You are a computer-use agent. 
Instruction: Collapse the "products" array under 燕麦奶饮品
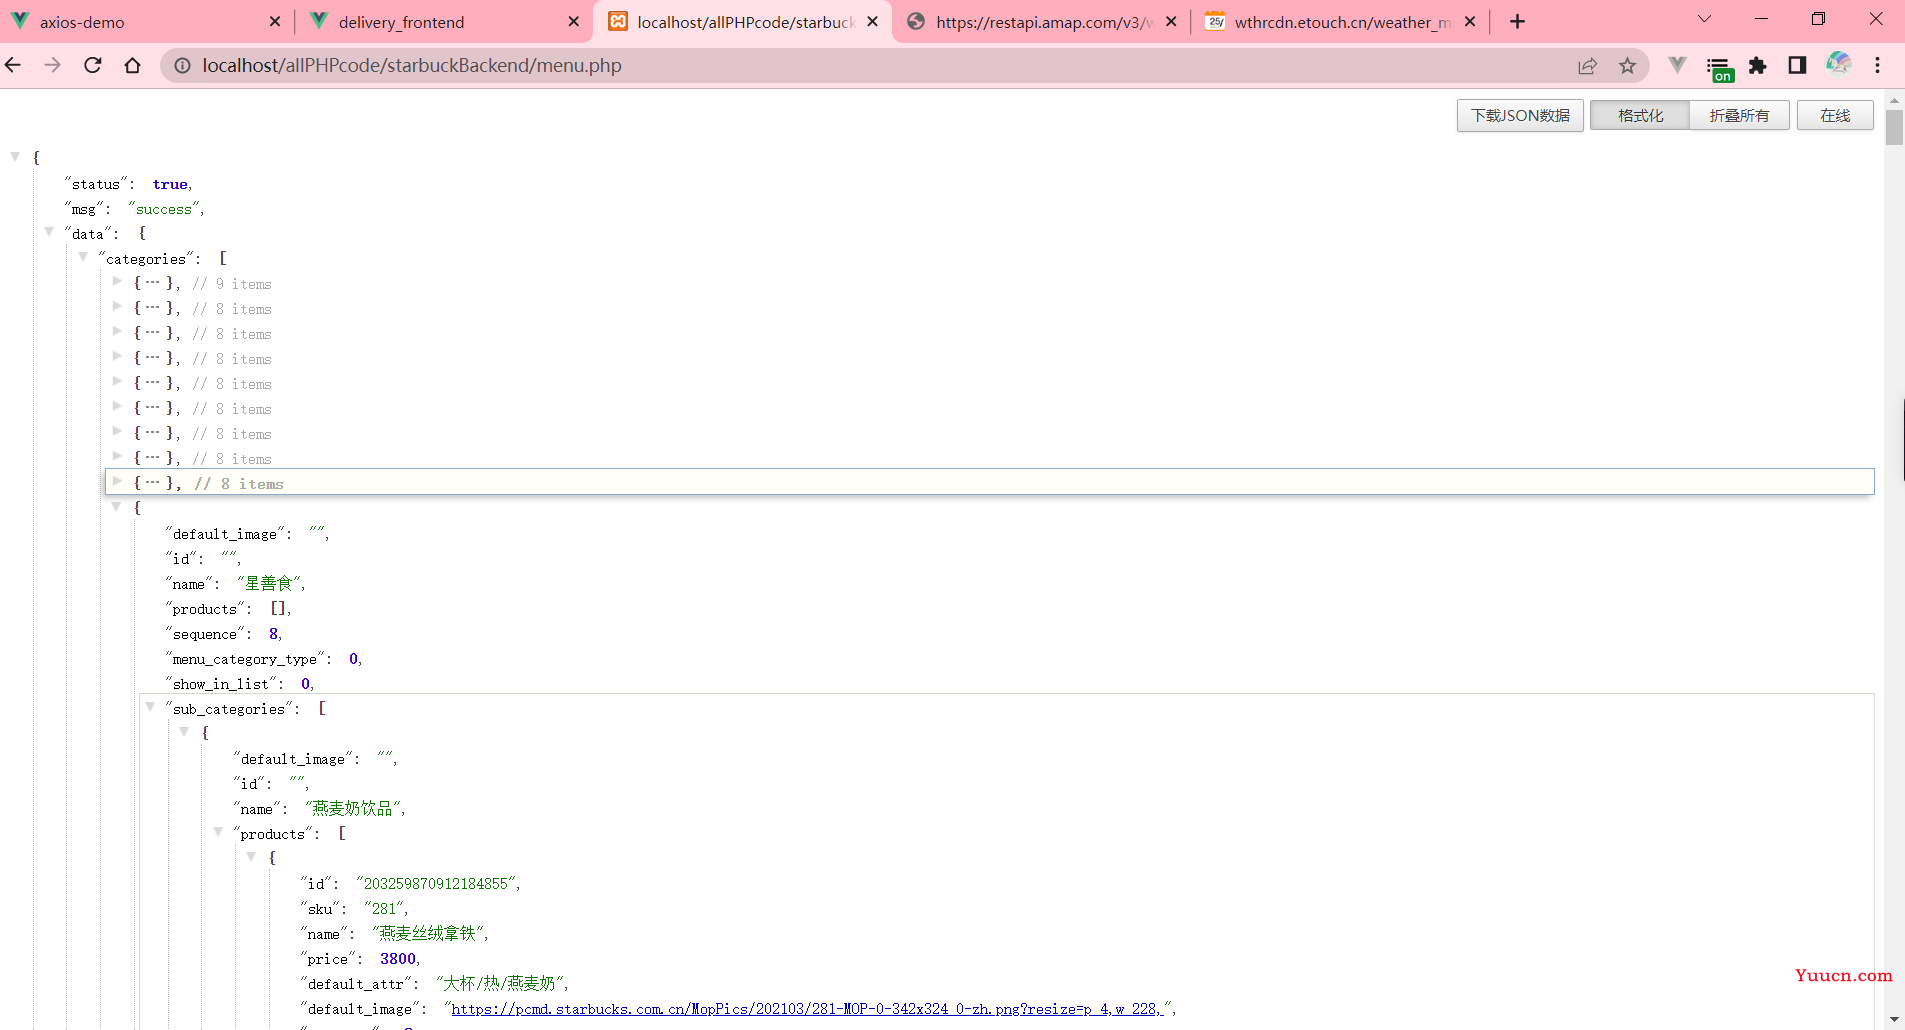click(218, 831)
